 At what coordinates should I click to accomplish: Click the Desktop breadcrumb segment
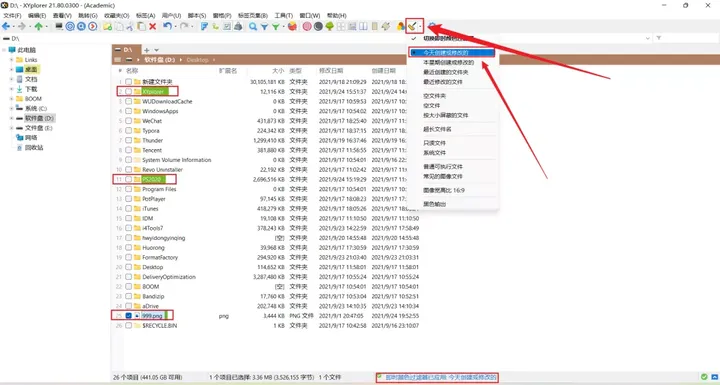tap(197, 60)
